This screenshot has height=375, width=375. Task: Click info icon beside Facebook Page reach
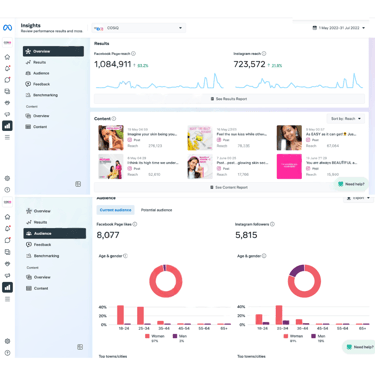133,53
